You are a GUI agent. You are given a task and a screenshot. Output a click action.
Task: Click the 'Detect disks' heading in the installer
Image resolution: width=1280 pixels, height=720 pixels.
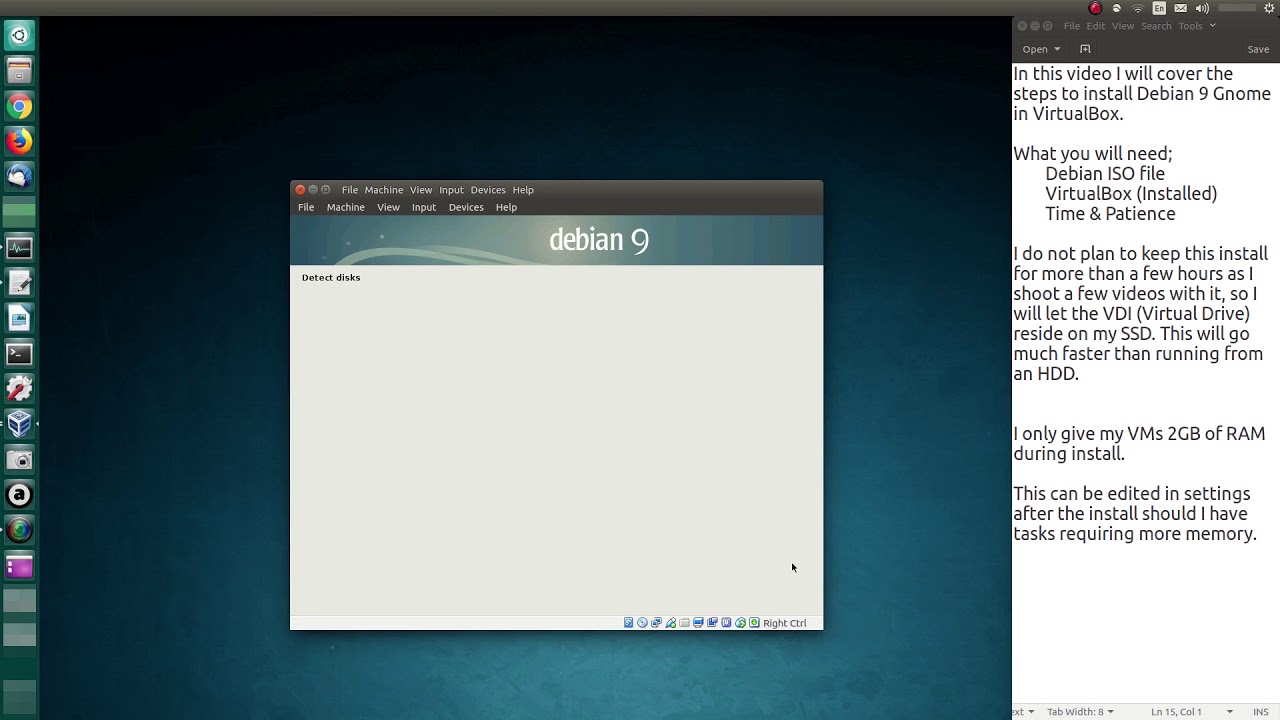pos(331,277)
